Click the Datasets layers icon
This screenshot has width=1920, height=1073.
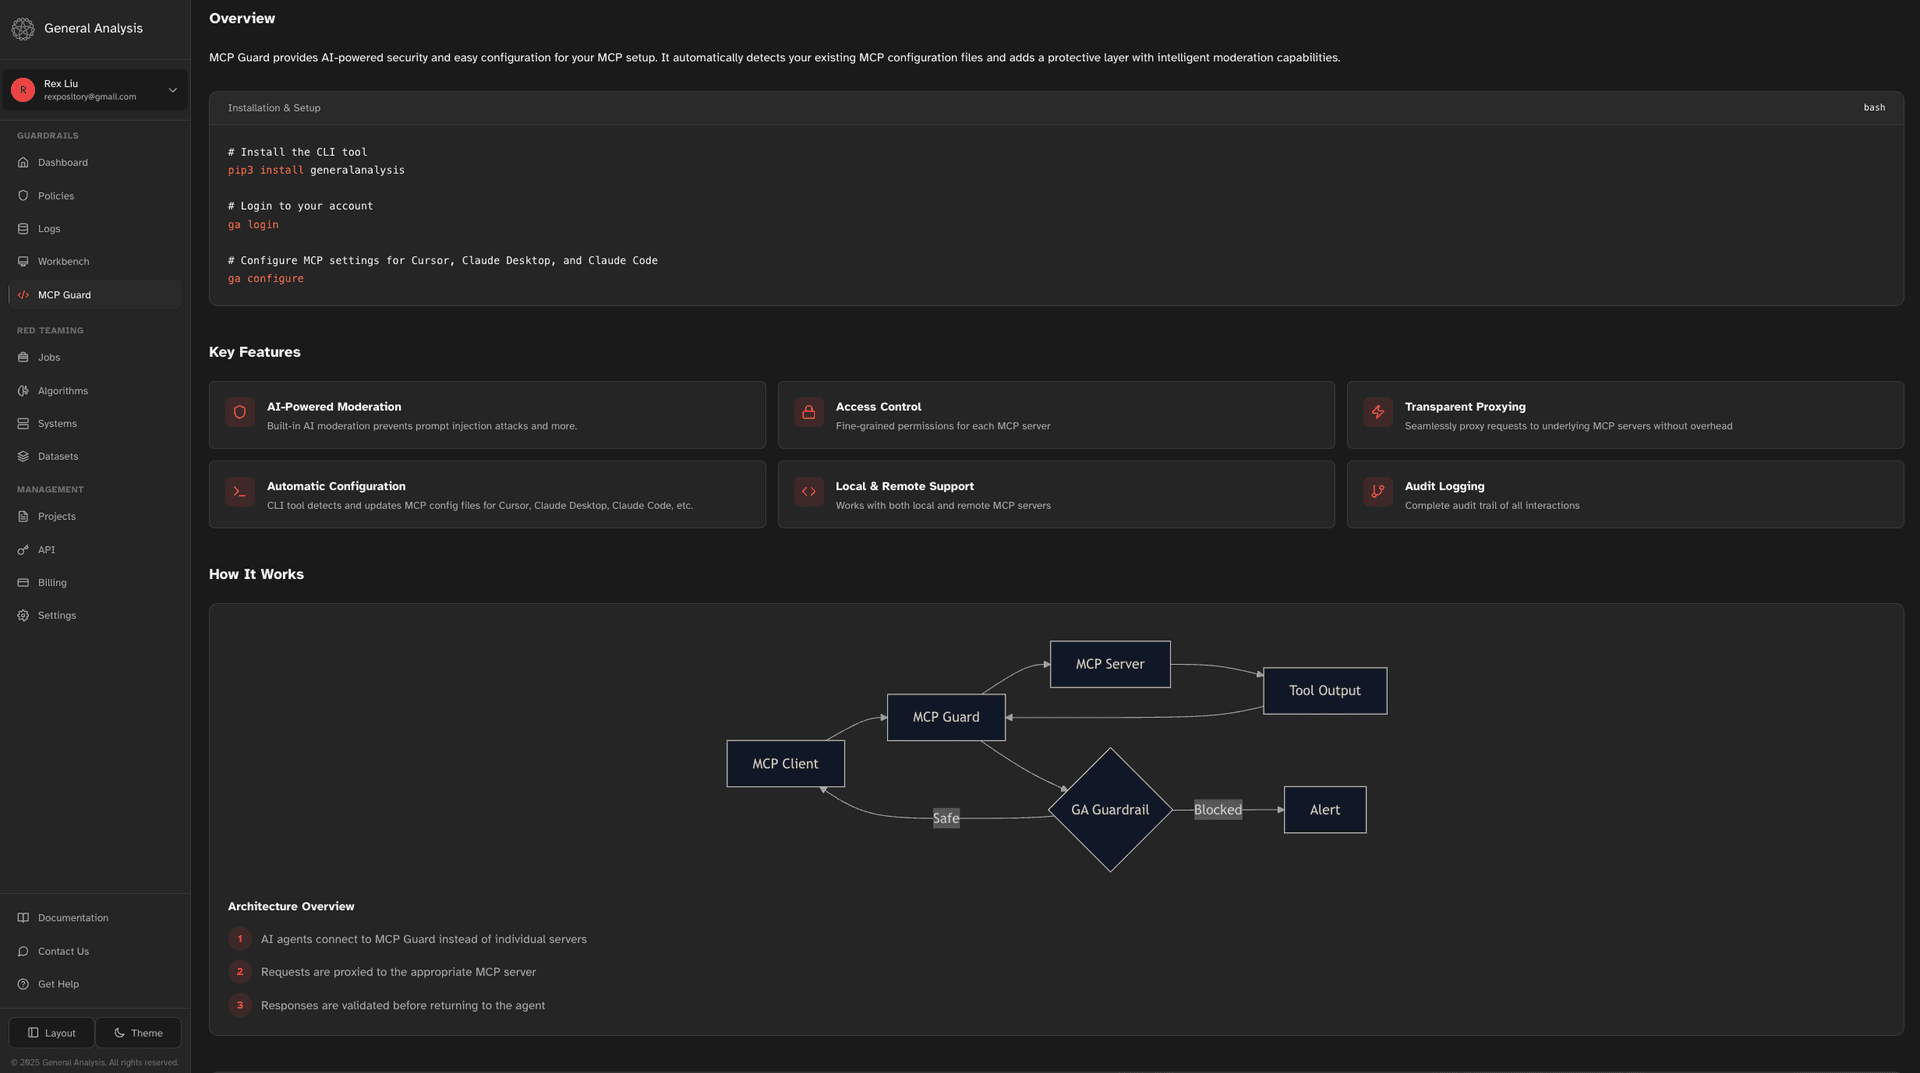tap(23, 457)
